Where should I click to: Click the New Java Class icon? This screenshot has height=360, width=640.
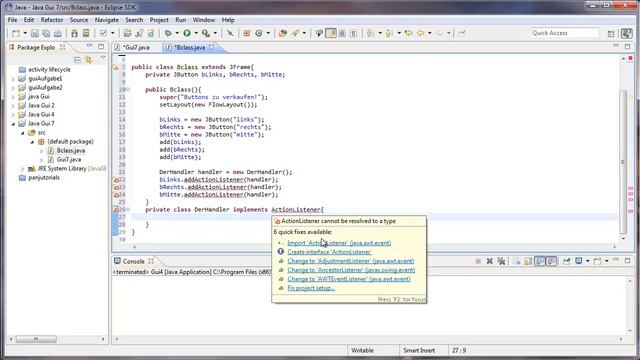pos(259,33)
